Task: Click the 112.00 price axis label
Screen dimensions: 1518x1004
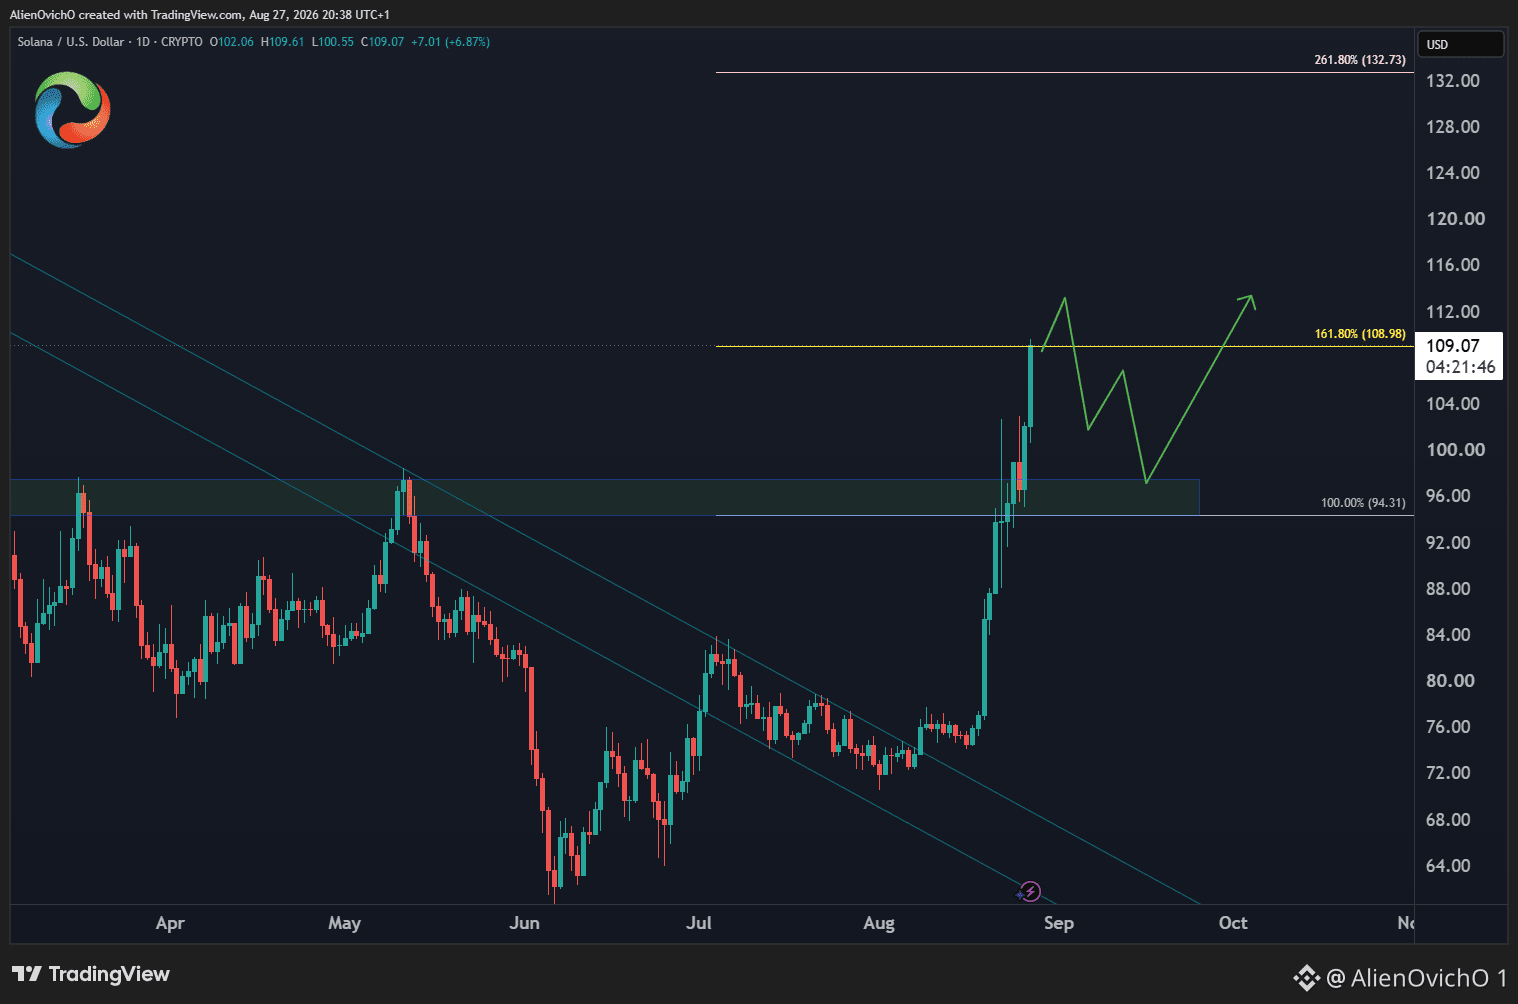Action: click(1453, 312)
